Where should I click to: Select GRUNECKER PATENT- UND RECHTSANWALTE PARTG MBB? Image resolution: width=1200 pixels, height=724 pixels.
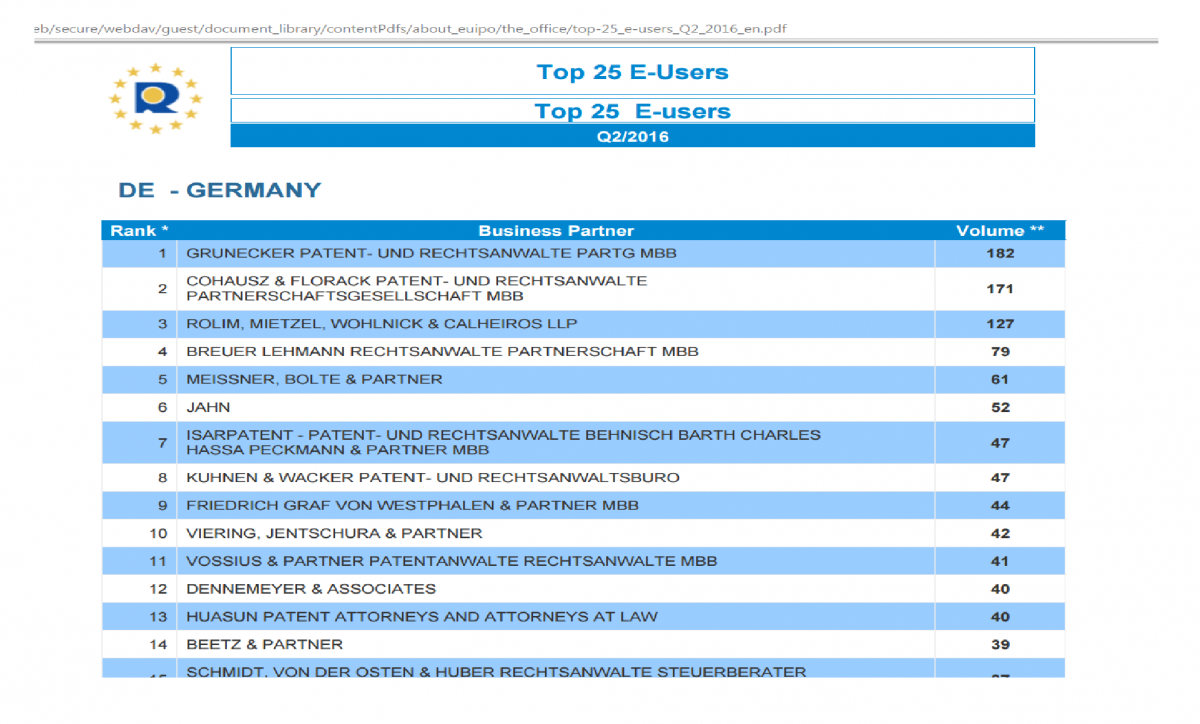click(x=431, y=253)
